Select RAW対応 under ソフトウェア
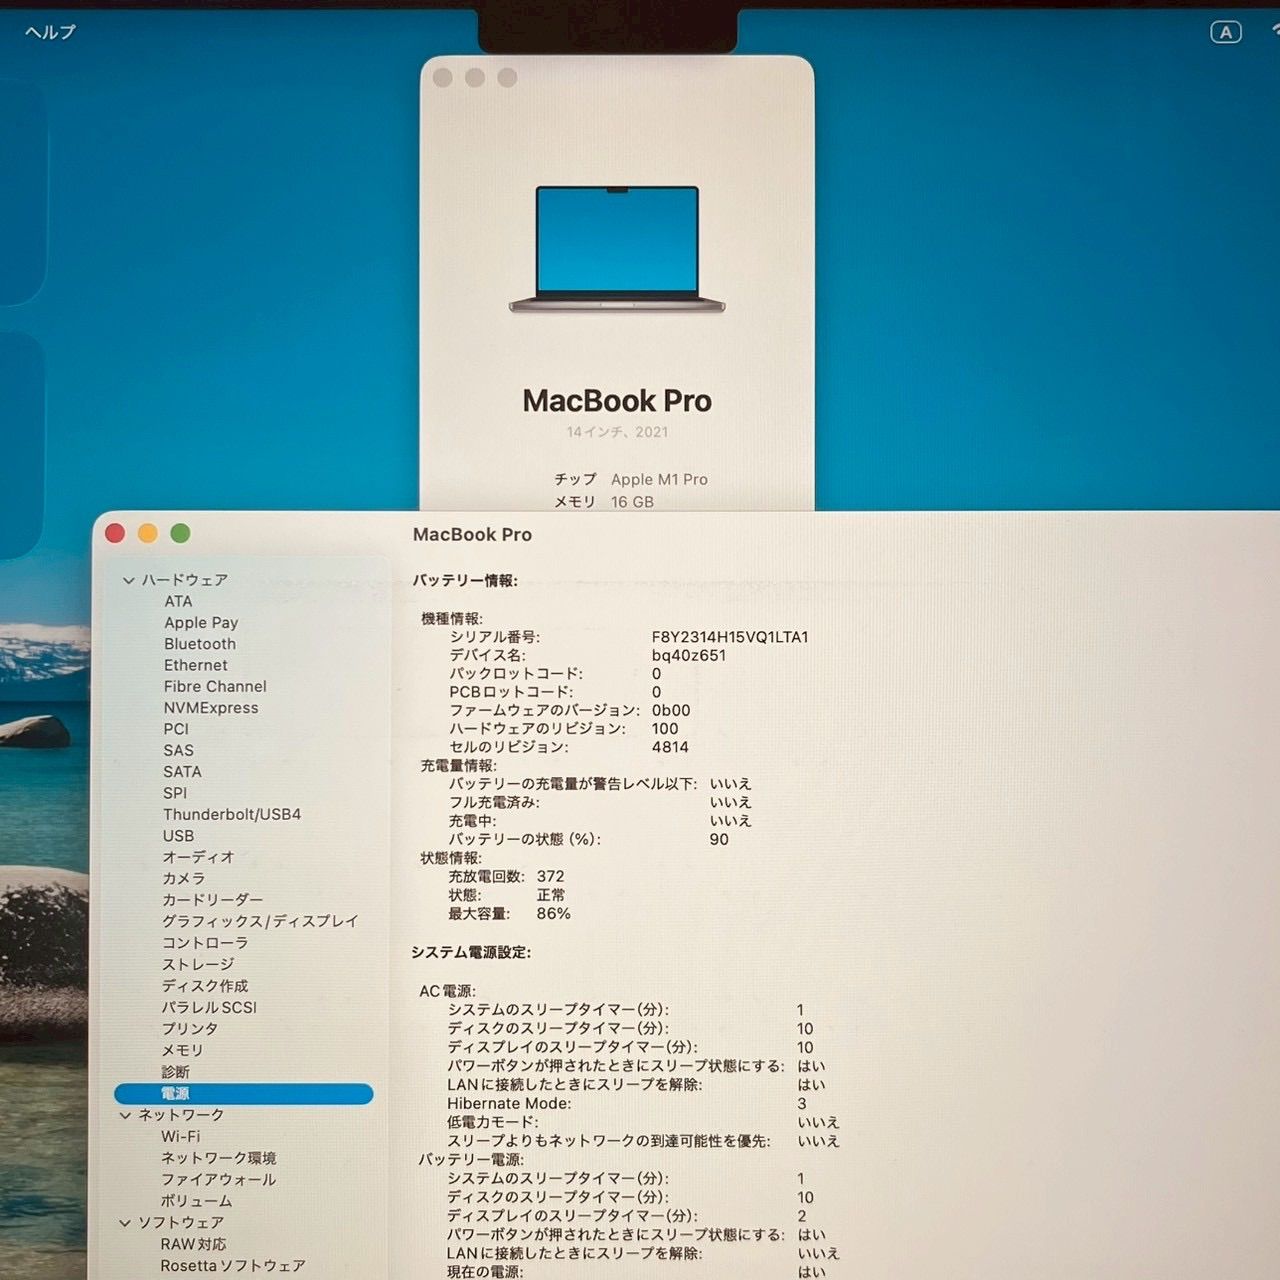Viewport: 1280px width, 1280px height. tap(194, 1244)
